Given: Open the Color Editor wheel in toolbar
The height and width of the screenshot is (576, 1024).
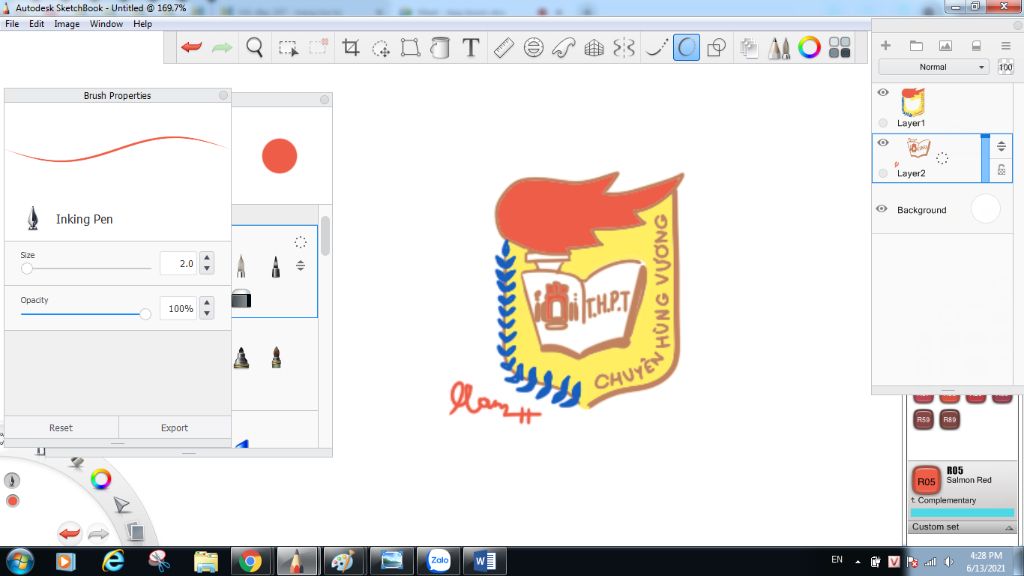Looking at the screenshot, I should pyautogui.click(x=809, y=47).
